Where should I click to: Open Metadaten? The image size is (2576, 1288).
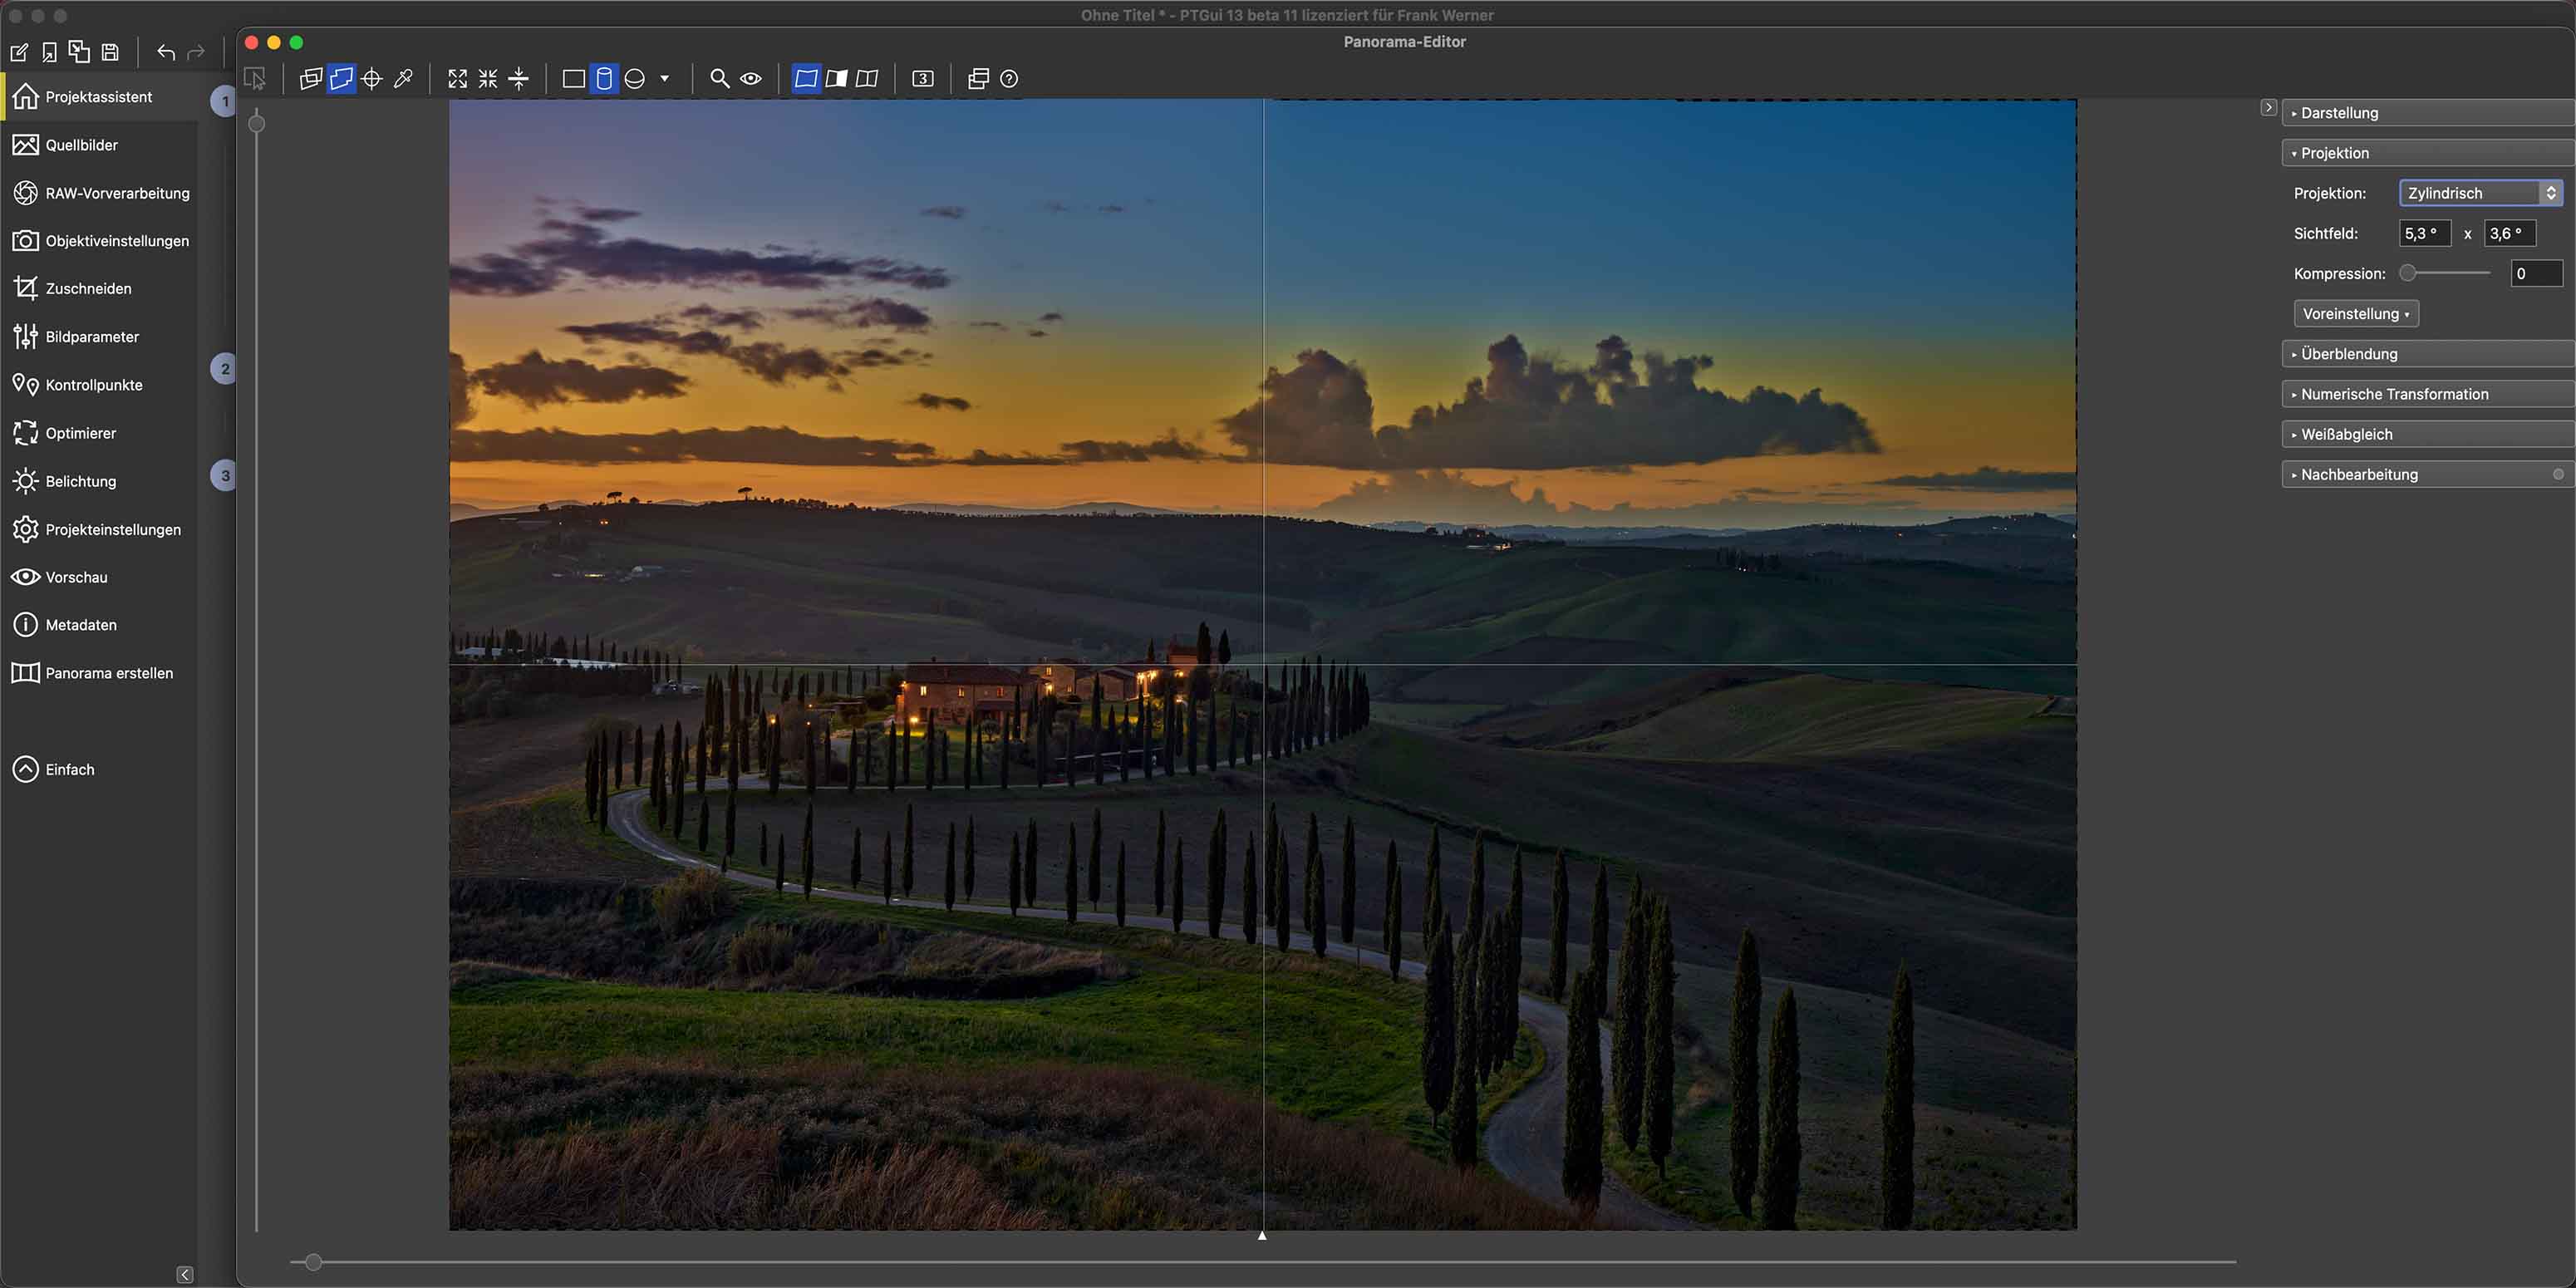coord(99,625)
